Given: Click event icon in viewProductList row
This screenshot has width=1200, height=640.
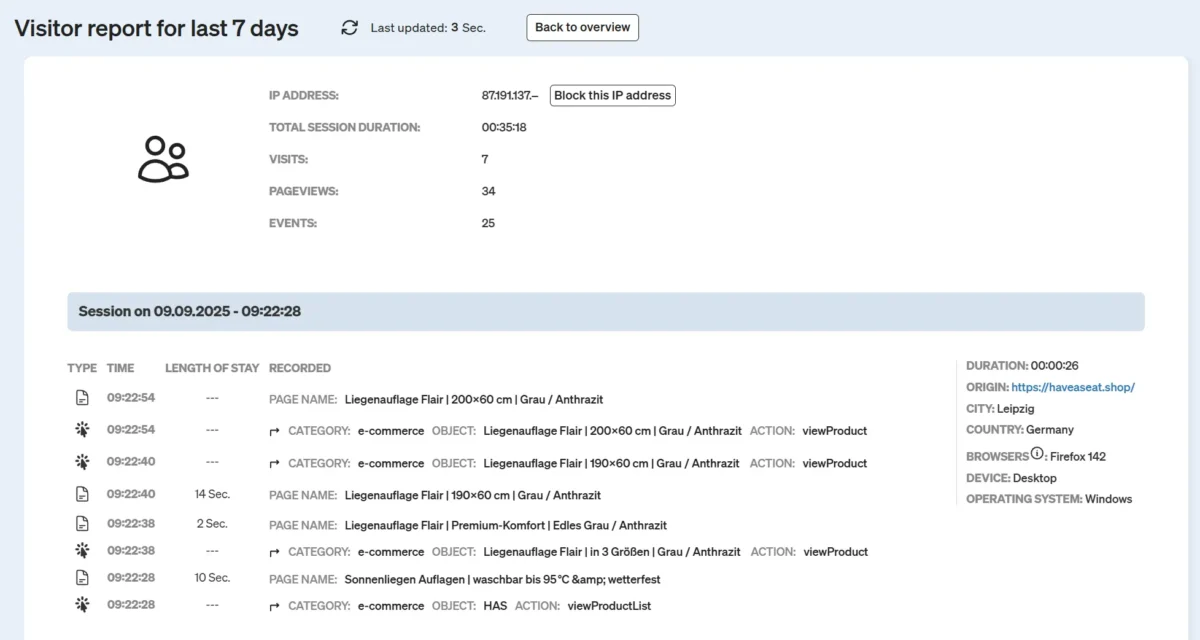Looking at the screenshot, I should [x=82, y=605].
